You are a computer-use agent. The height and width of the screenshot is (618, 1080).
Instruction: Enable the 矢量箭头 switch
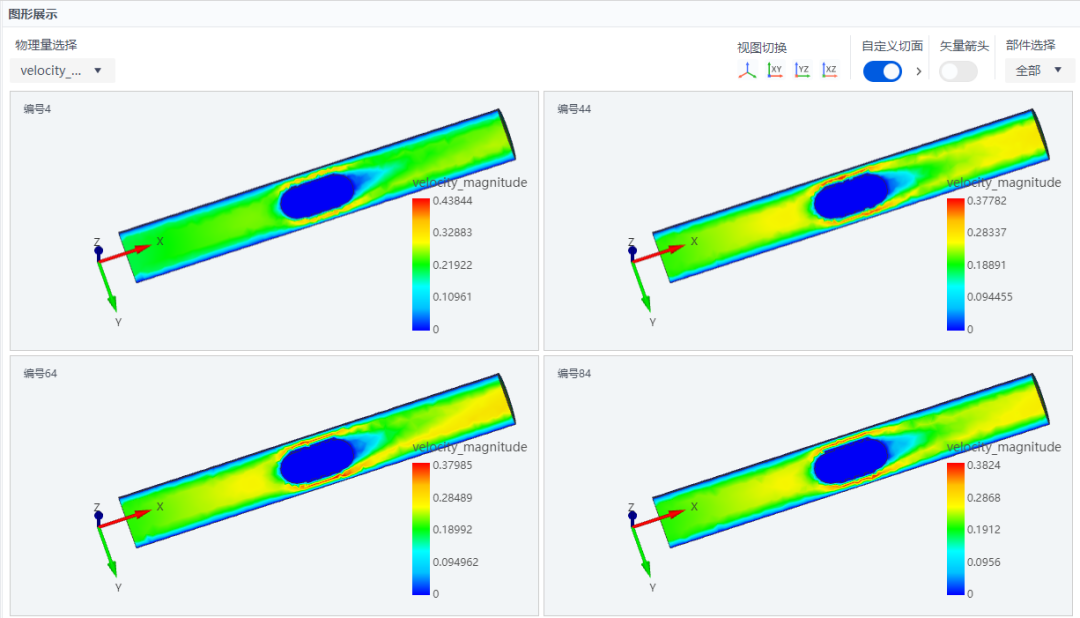tap(958, 71)
